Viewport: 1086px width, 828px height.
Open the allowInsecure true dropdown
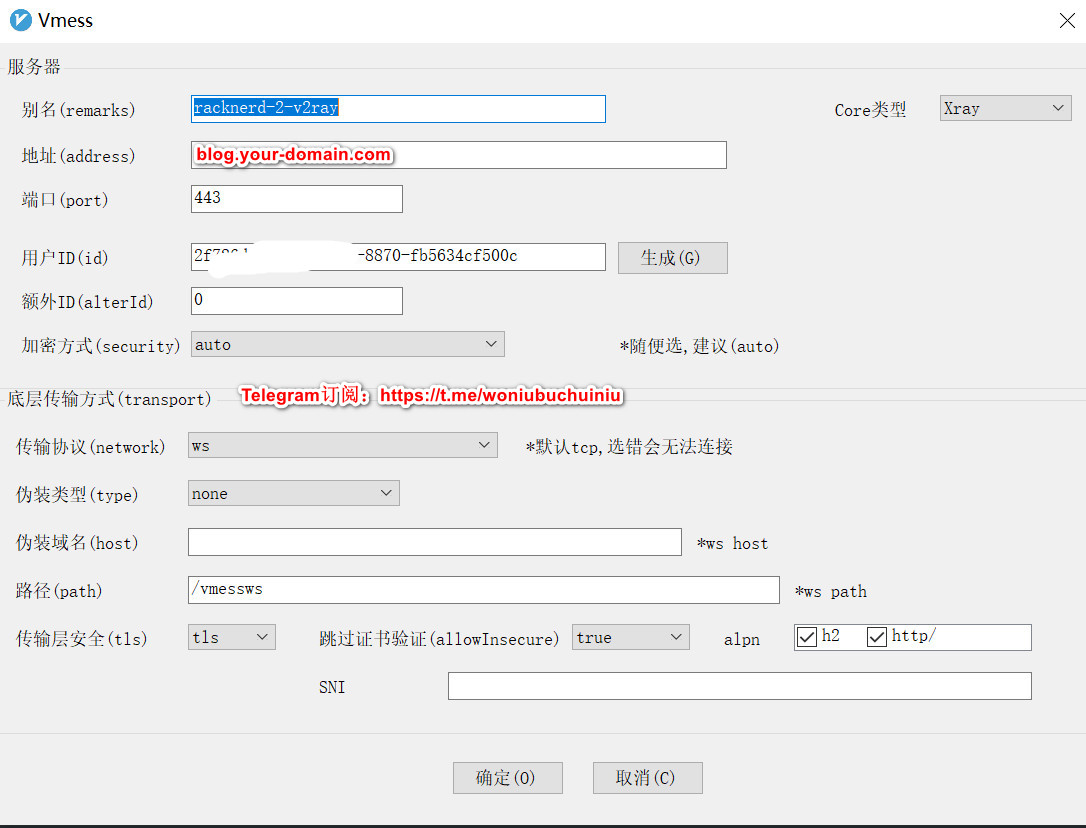630,637
